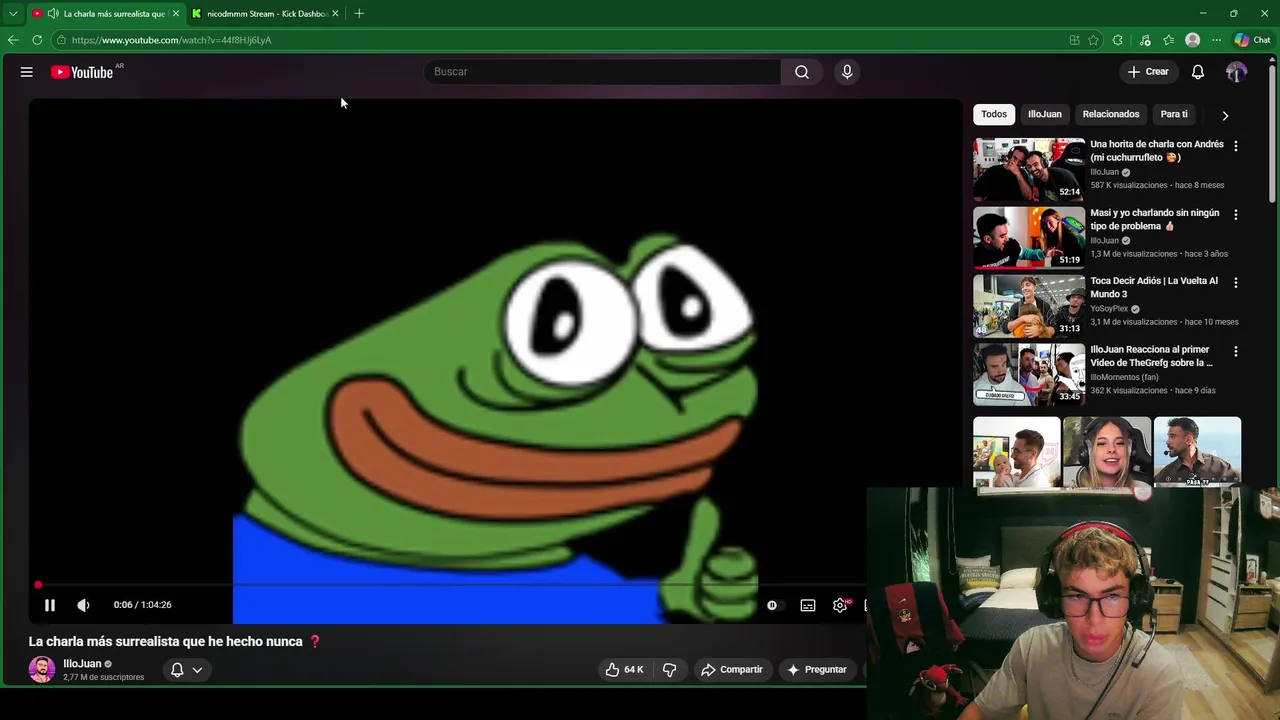Open IlloJuan channel name link
Screen dimensions: 1280x720
82,664
